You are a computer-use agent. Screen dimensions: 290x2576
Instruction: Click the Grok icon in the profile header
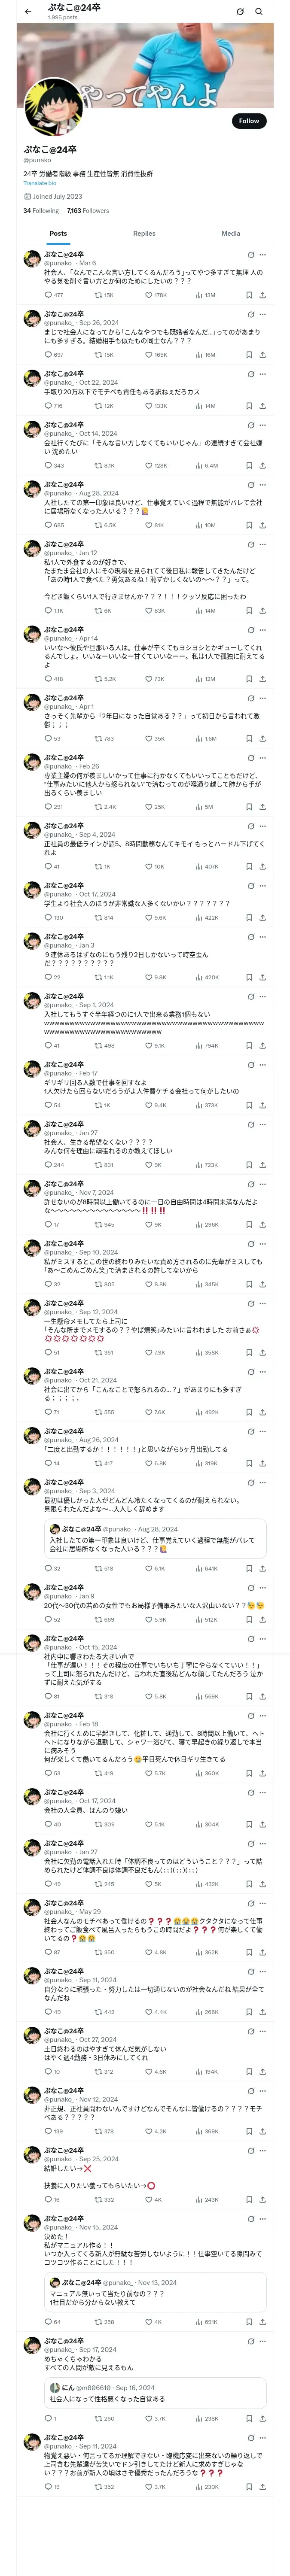[x=240, y=12]
